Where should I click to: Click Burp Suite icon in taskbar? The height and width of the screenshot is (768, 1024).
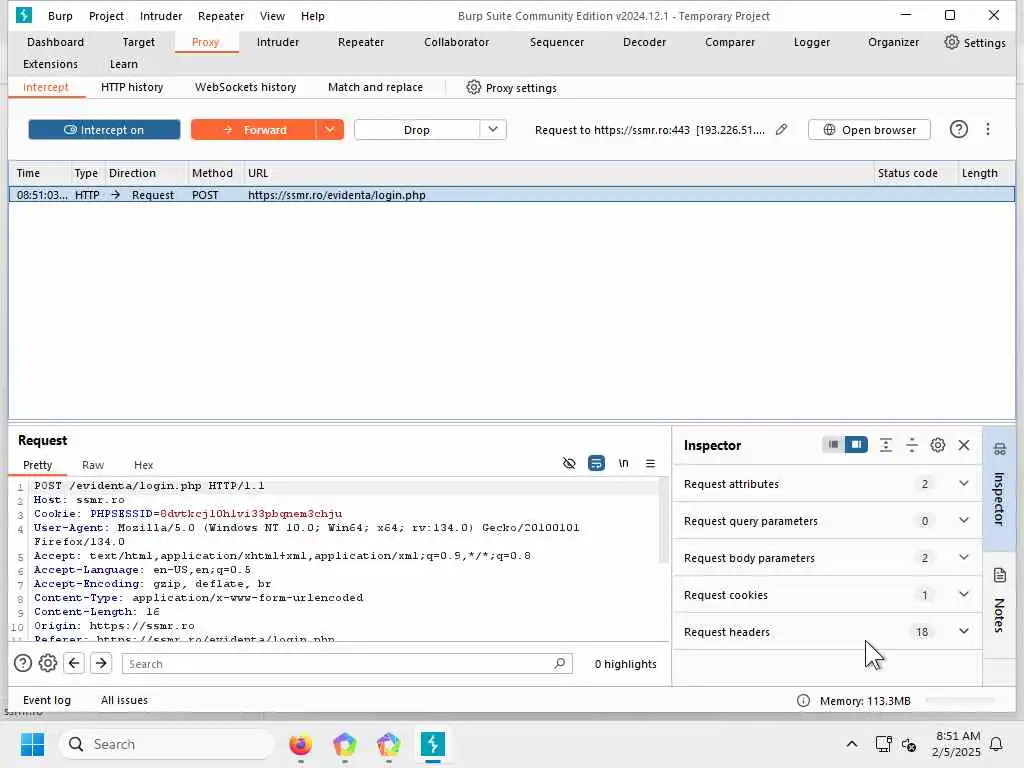[432, 744]
